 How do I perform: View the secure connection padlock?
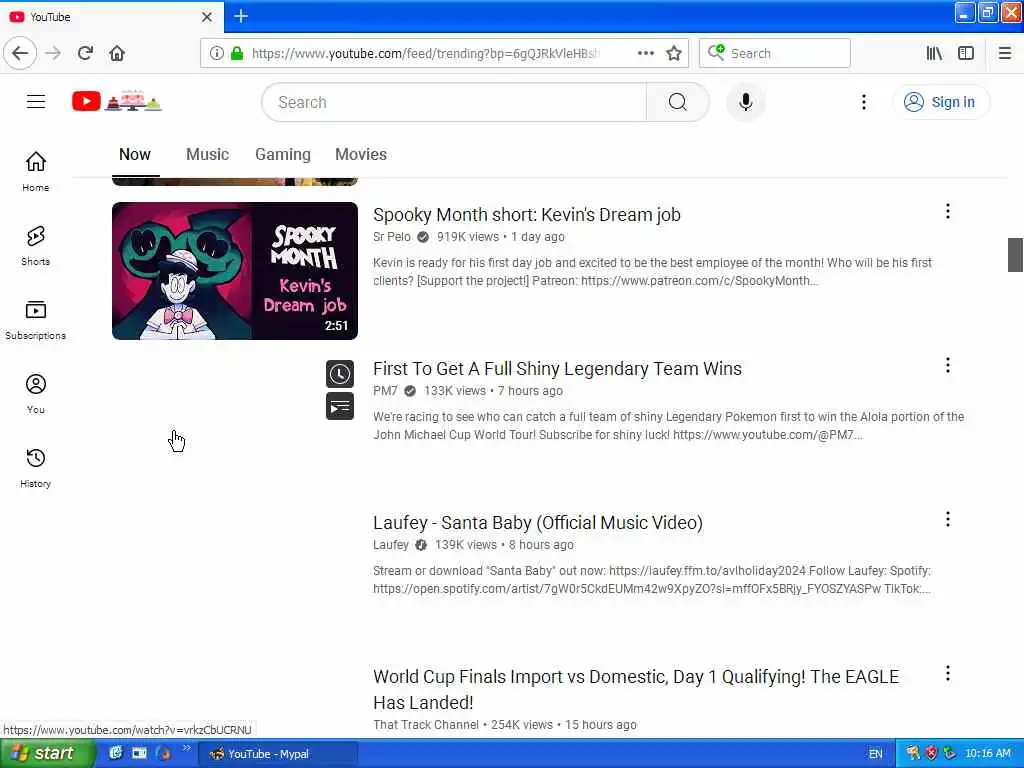pos(237,53)
